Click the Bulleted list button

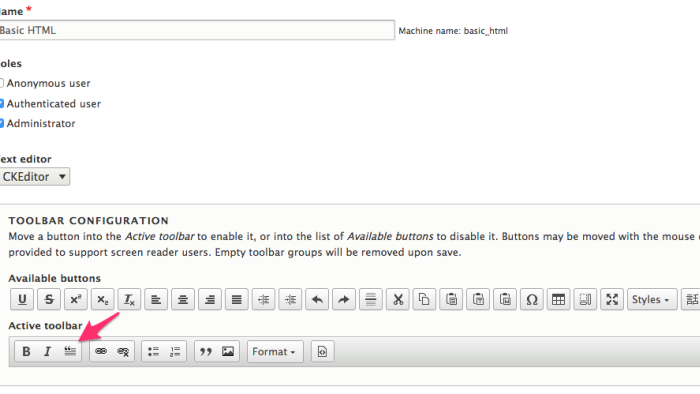(x=153, y=352)
